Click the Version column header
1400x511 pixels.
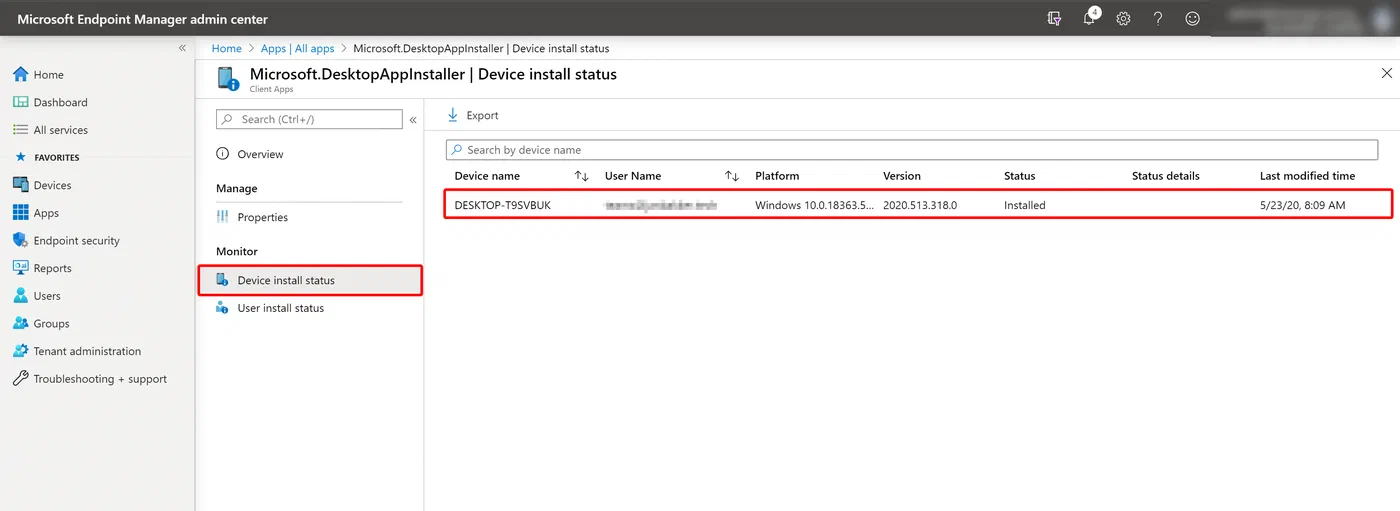tap(902, 176)
